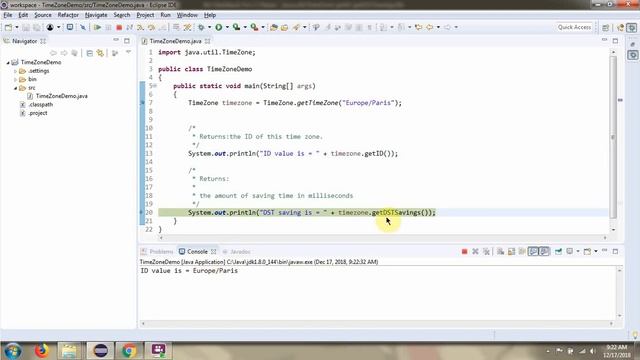Open File Explorer from the taskbar

click(69, 350)
